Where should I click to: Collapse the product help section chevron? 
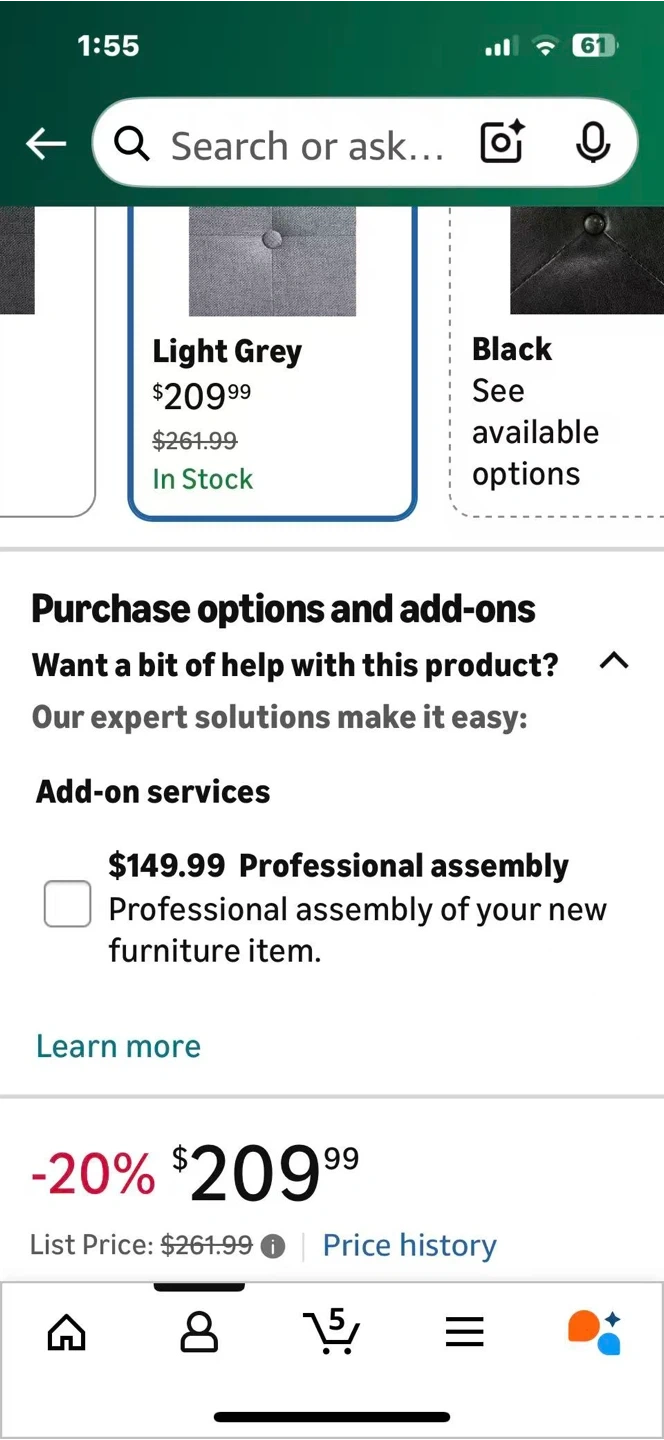(x=614, y=661)
